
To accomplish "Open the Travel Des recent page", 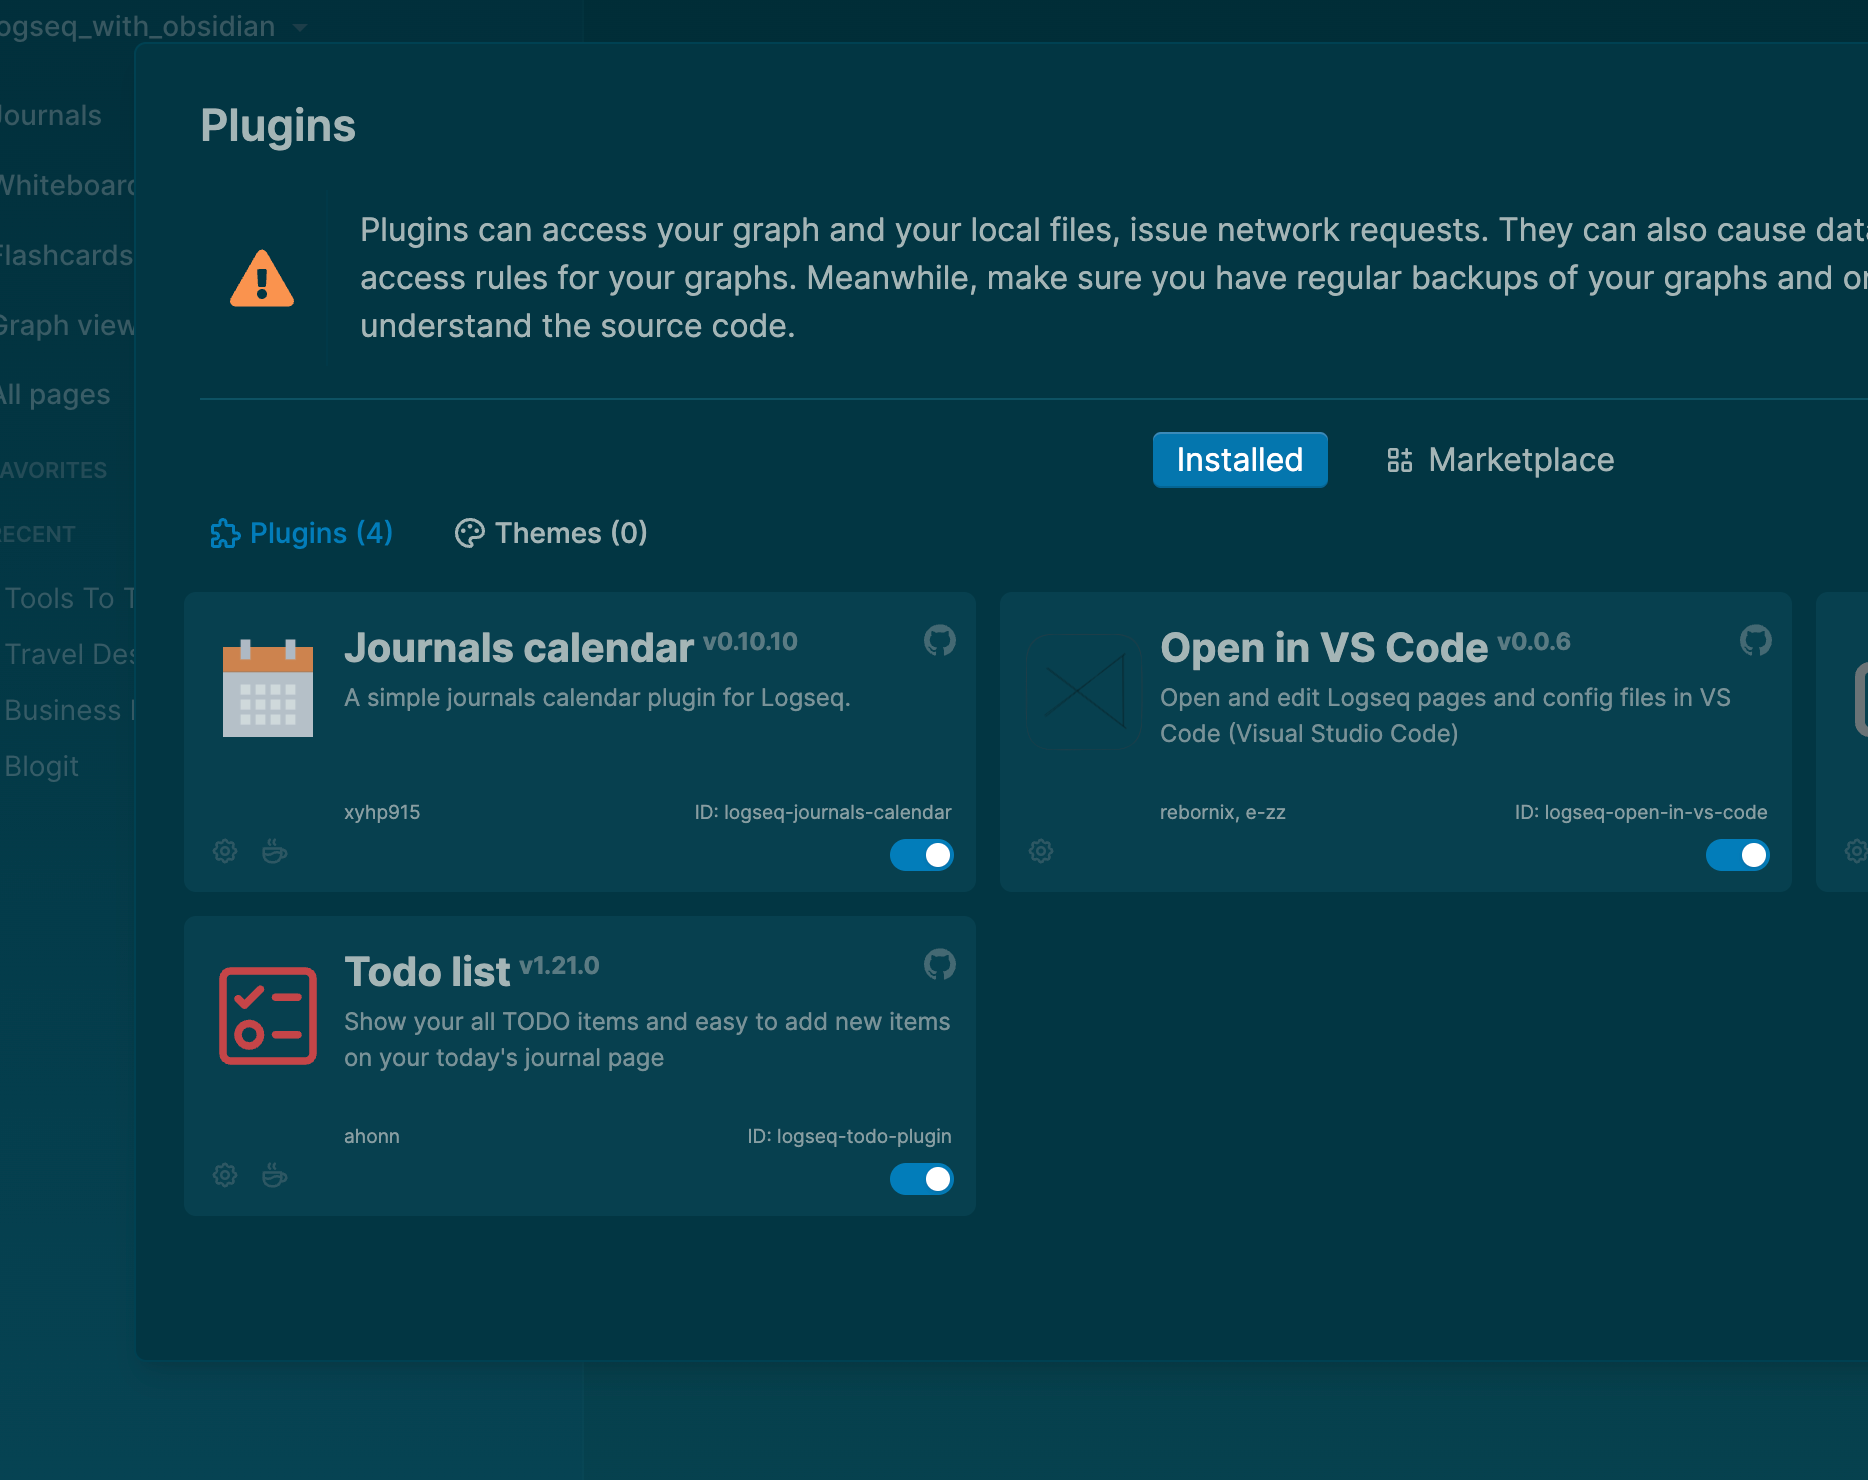I will [70, 654].
